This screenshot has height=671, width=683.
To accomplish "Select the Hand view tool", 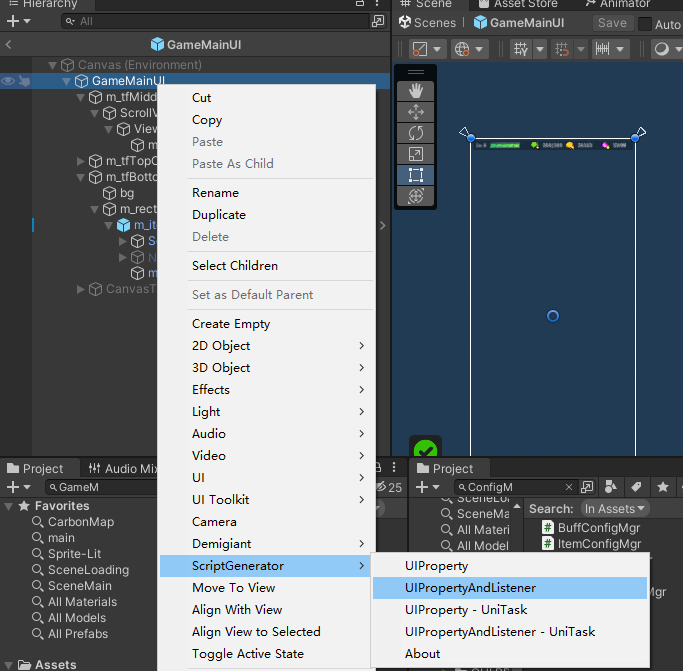I will tap(416, 91).
